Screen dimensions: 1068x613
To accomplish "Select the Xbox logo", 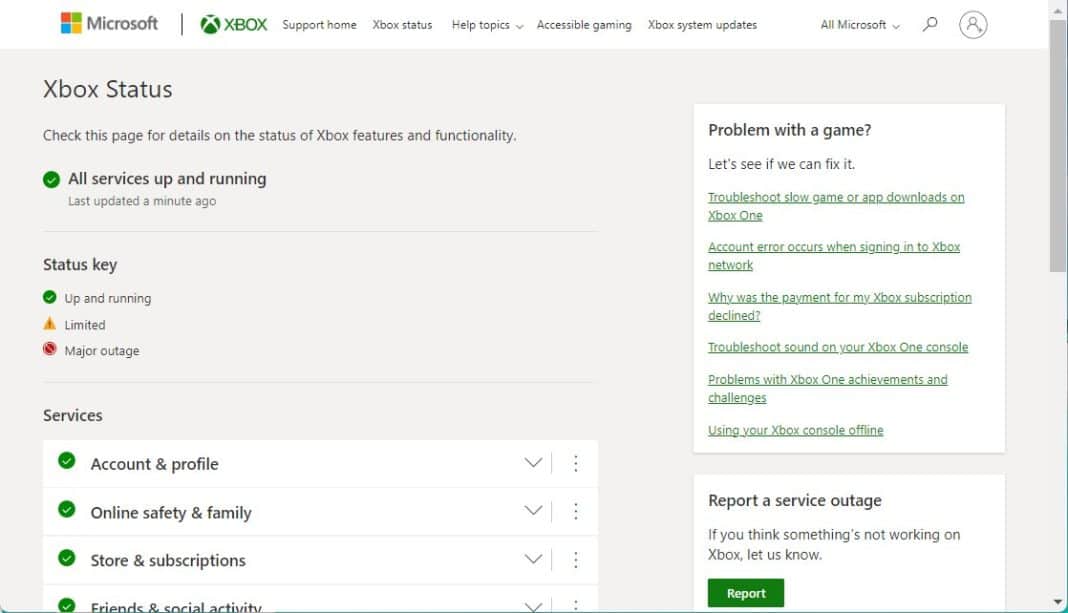I will (x=233, y=22).
